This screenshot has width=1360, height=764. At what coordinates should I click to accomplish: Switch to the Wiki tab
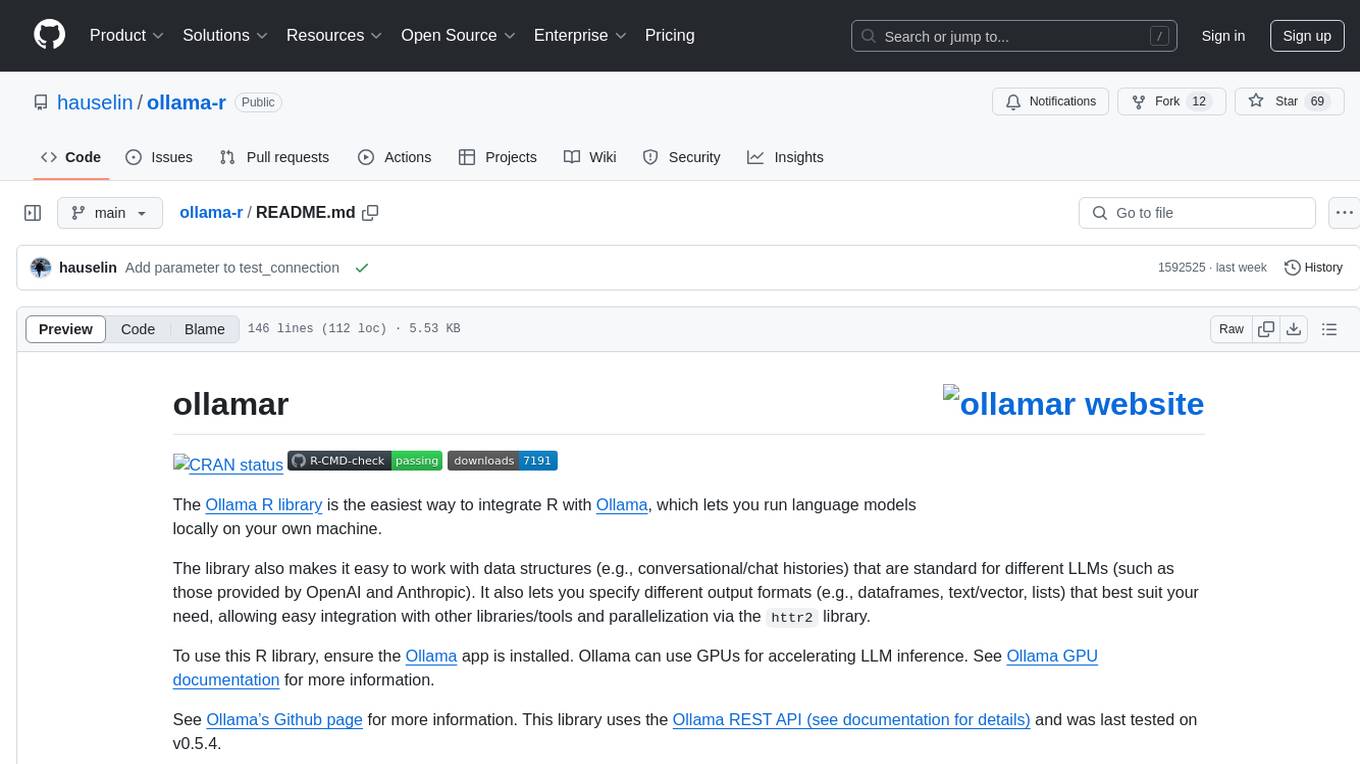click(590, 157)
